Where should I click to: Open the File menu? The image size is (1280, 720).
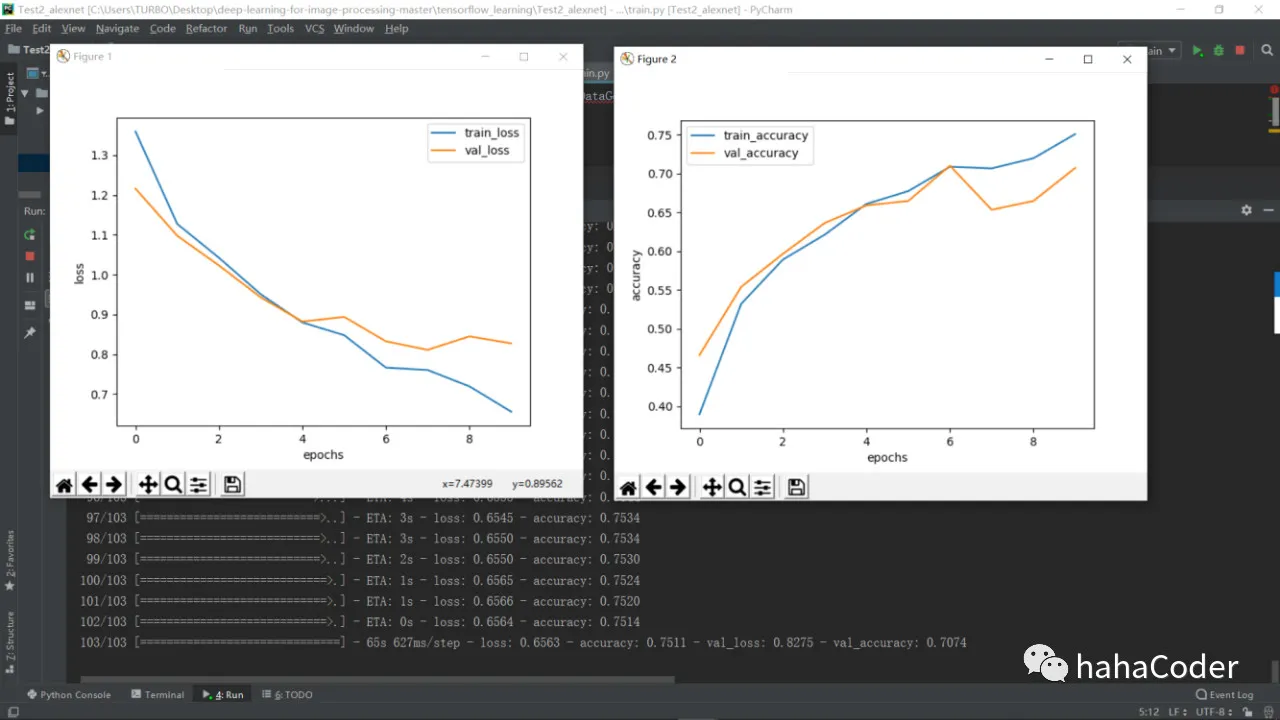pyautogui.click(x=13, y=28)
